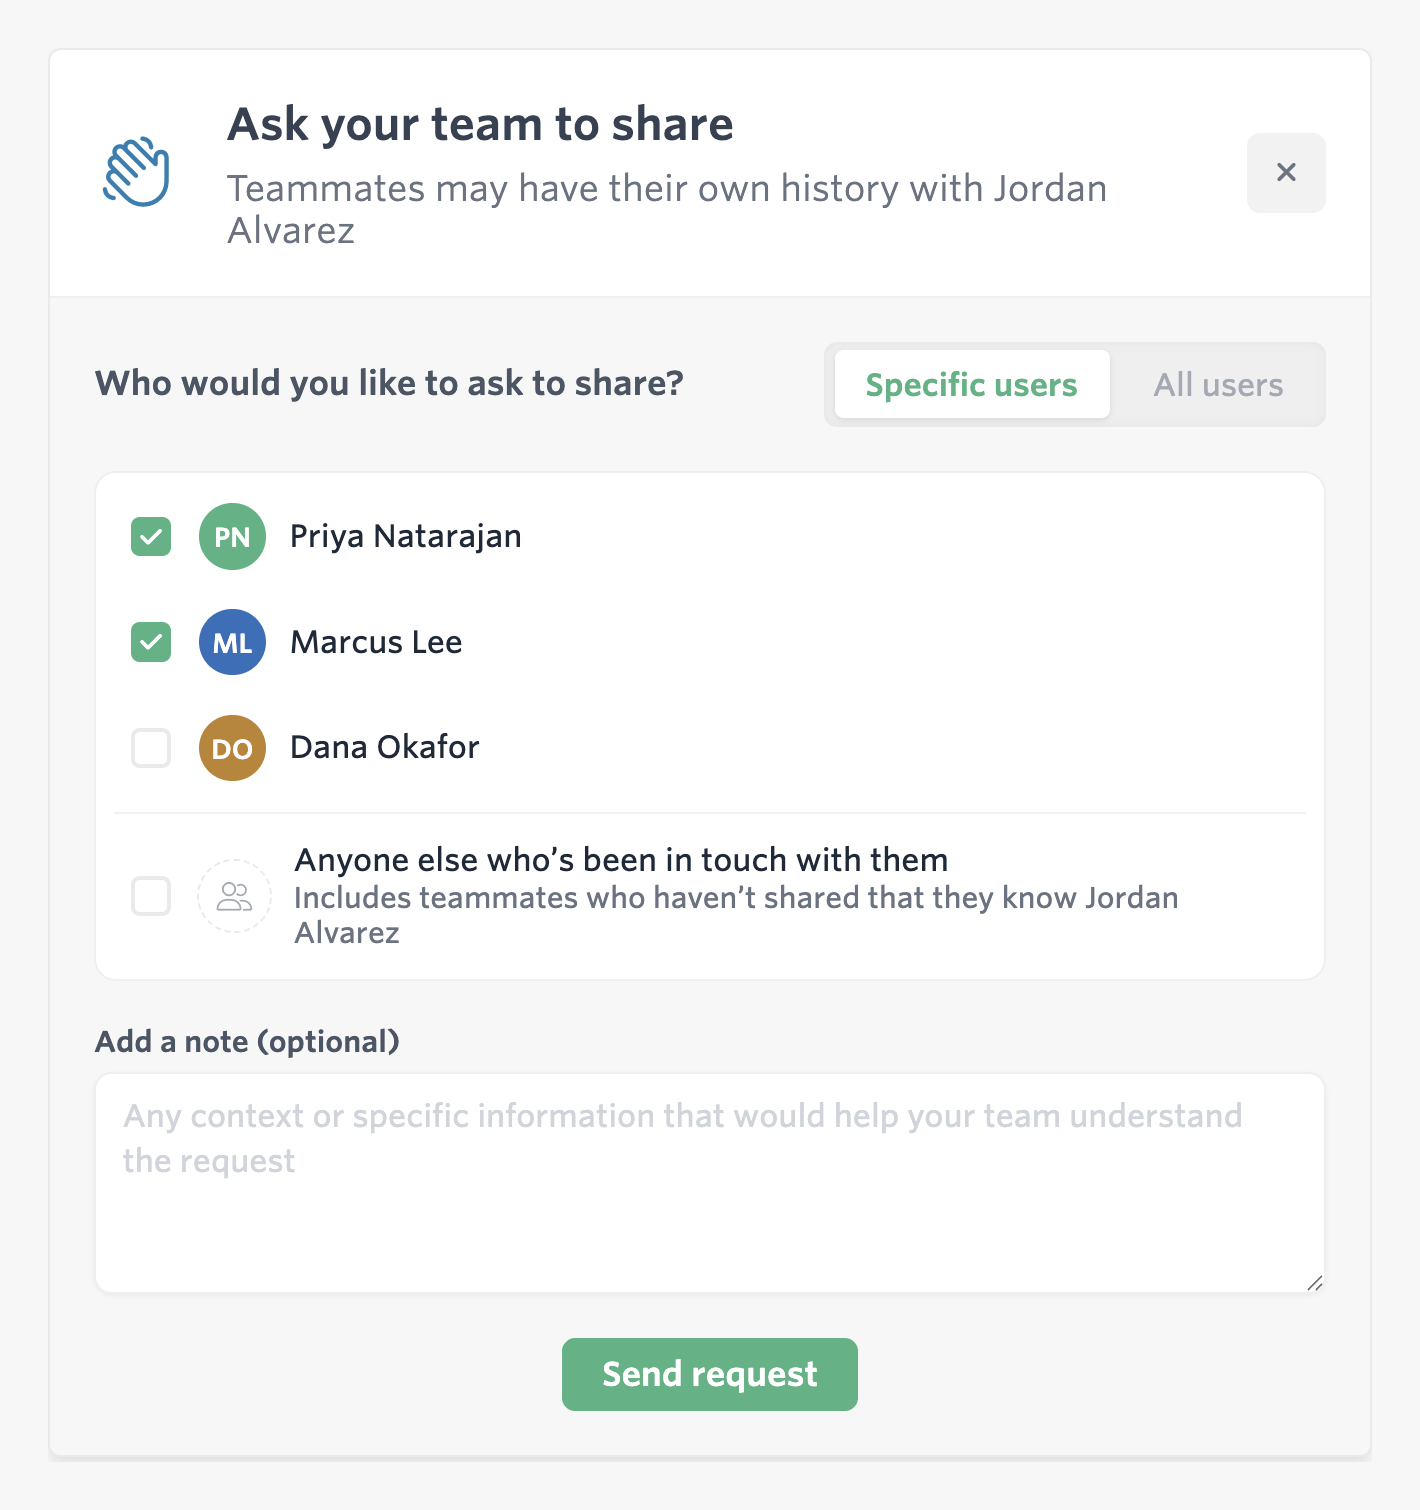Check the Dana Okafor checkbox
This screenshot has width=1420, height=1510.
(151, 748)
